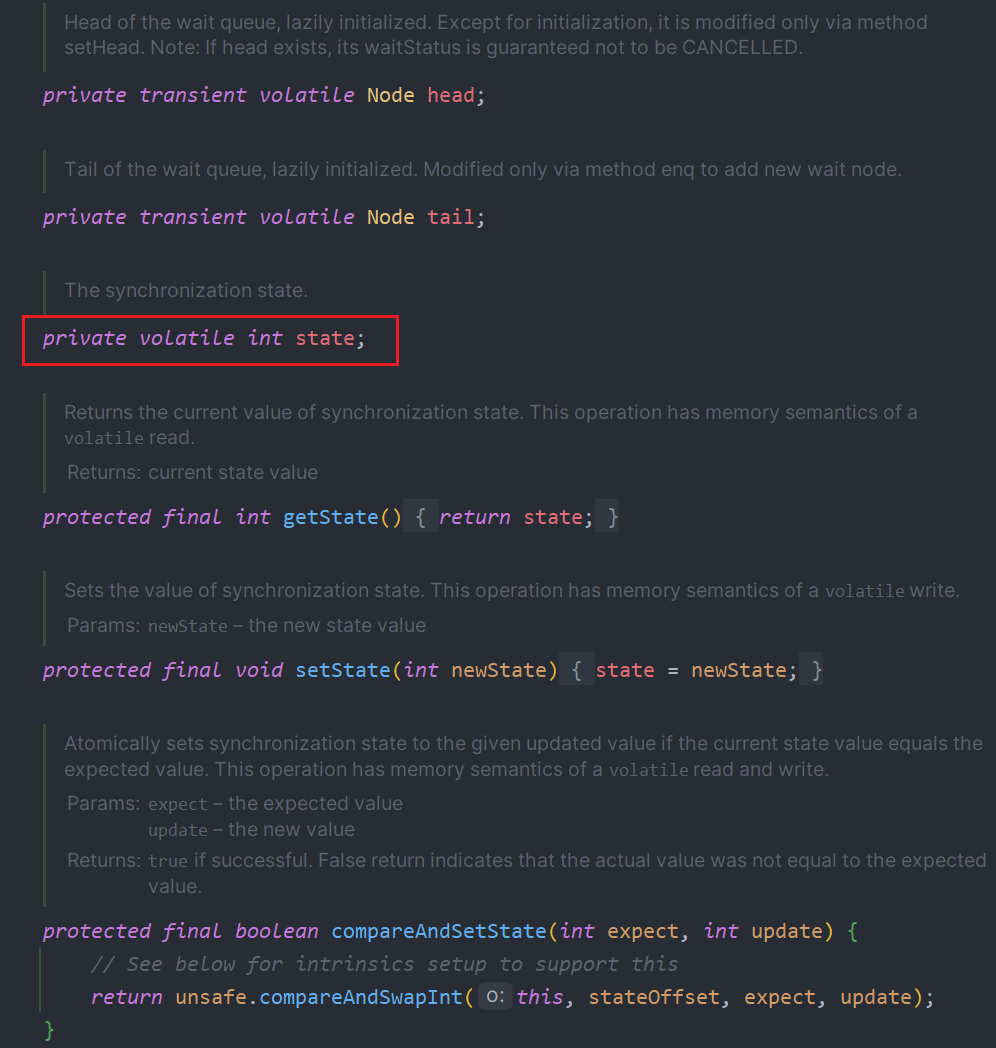The height and width of the screenshot is (1048, 996).
Task: Click the opening brace of compareAndSetState
Action: click(852, 931)
